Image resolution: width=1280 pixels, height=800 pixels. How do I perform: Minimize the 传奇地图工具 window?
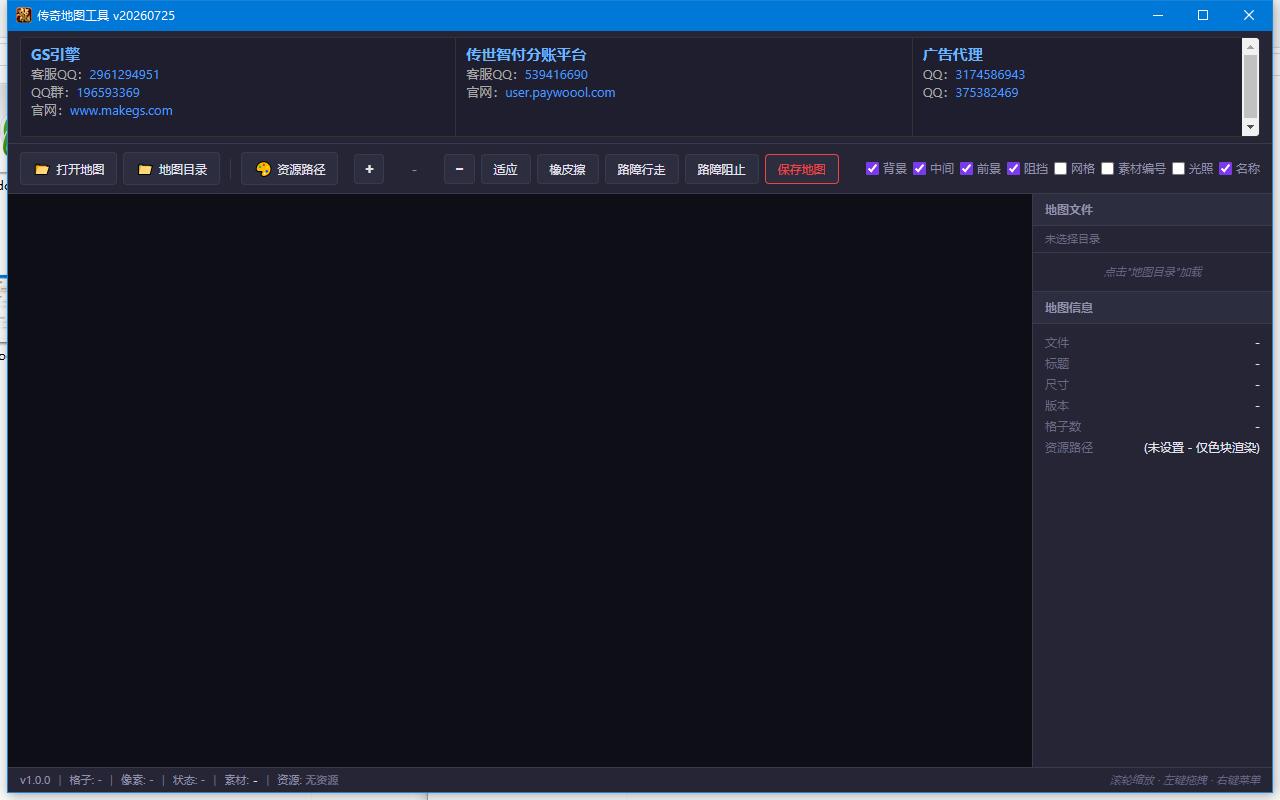[1158, 15]
